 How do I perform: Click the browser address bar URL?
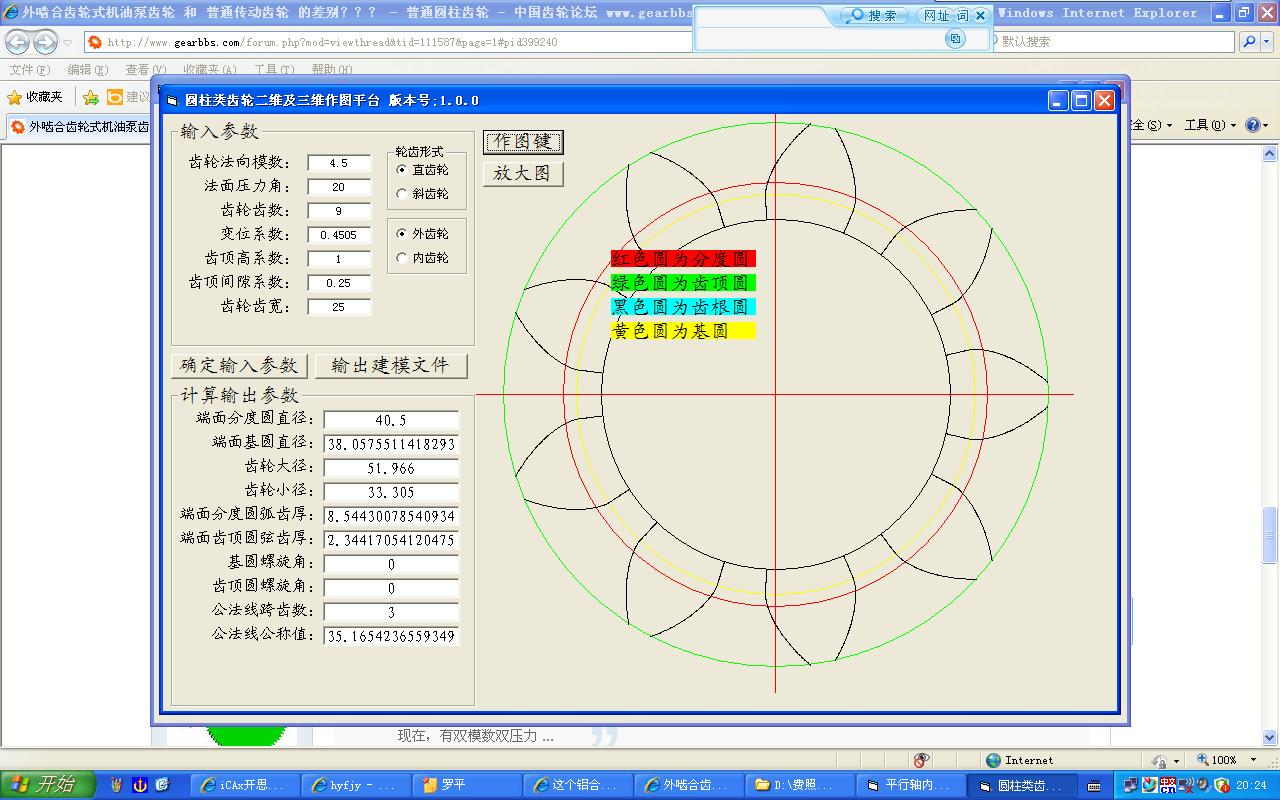[x=387, y=42]
